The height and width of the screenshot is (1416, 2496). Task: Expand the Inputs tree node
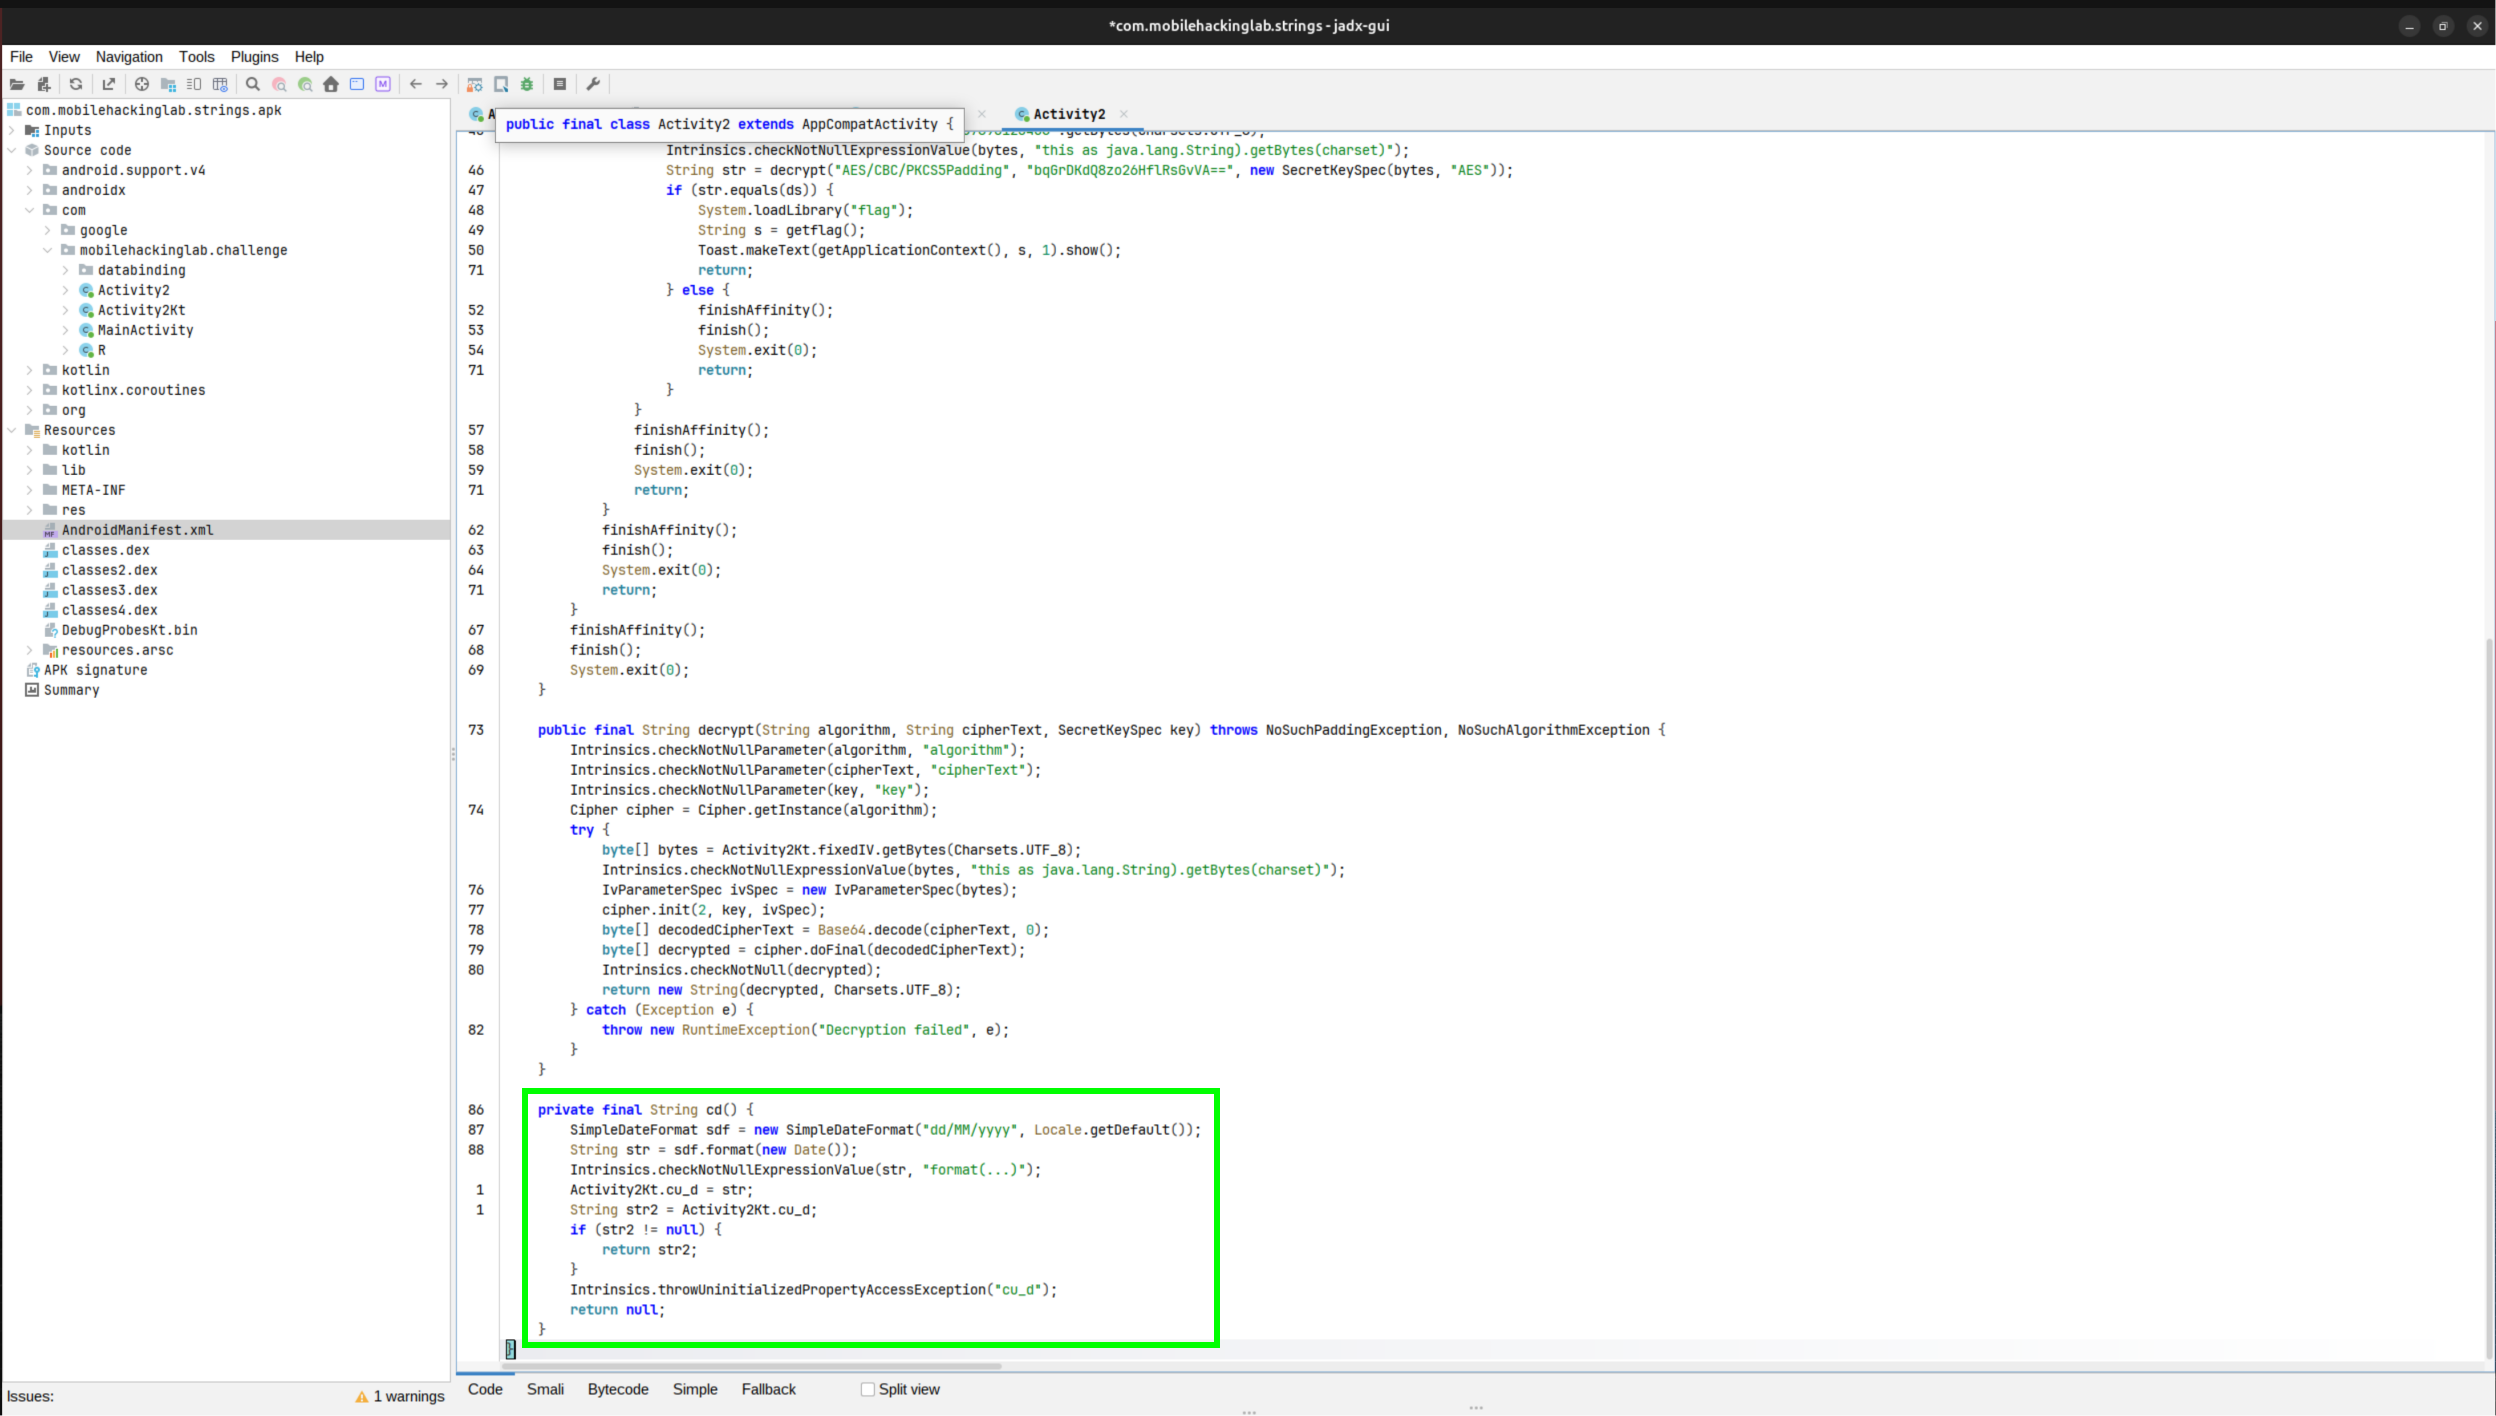tap(12, 130)
